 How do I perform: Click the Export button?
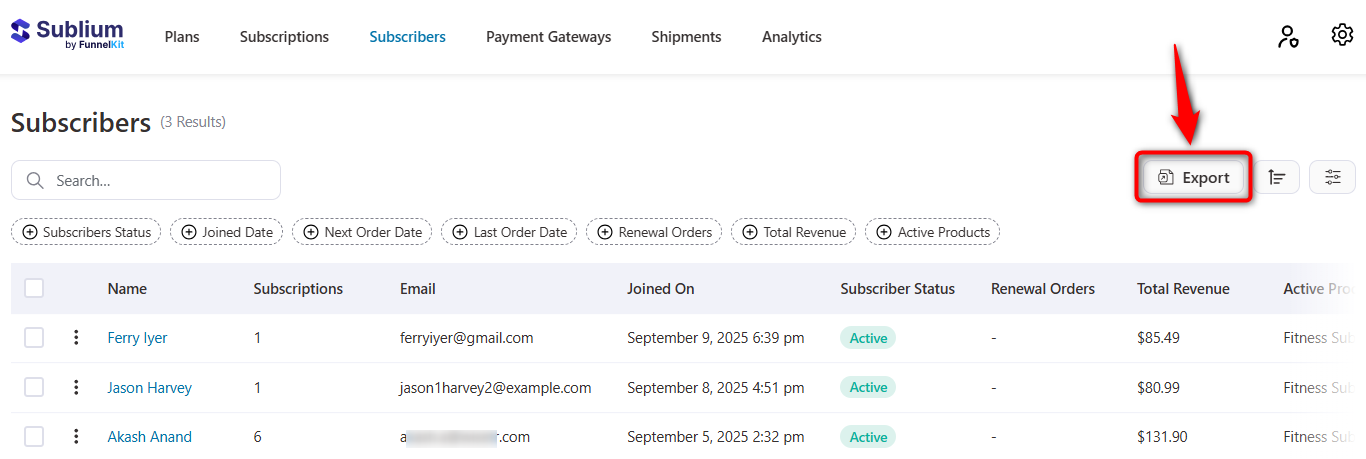pyautogui.click(x=1194, y=178)
